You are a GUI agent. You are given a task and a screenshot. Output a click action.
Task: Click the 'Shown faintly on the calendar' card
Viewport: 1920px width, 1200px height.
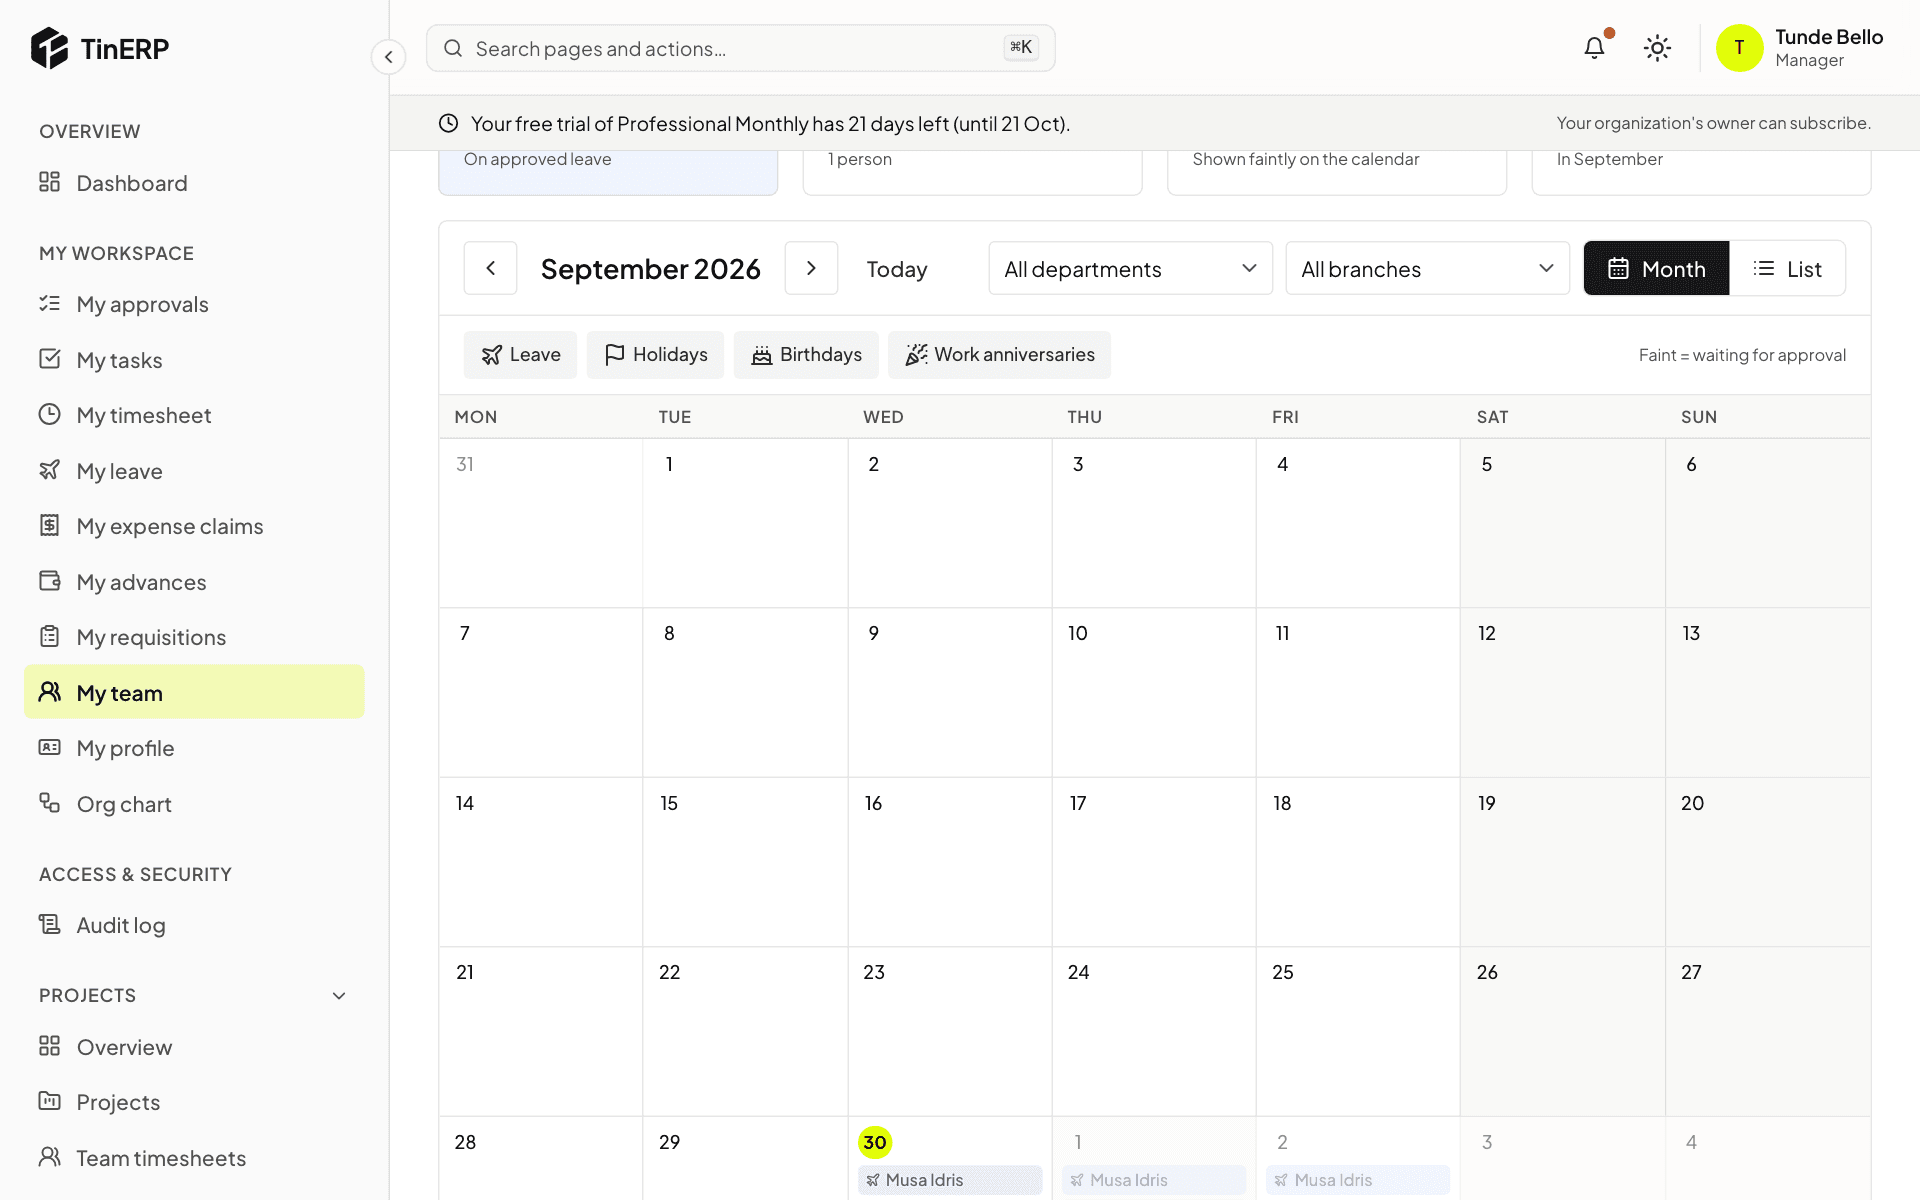[1337, 172]
